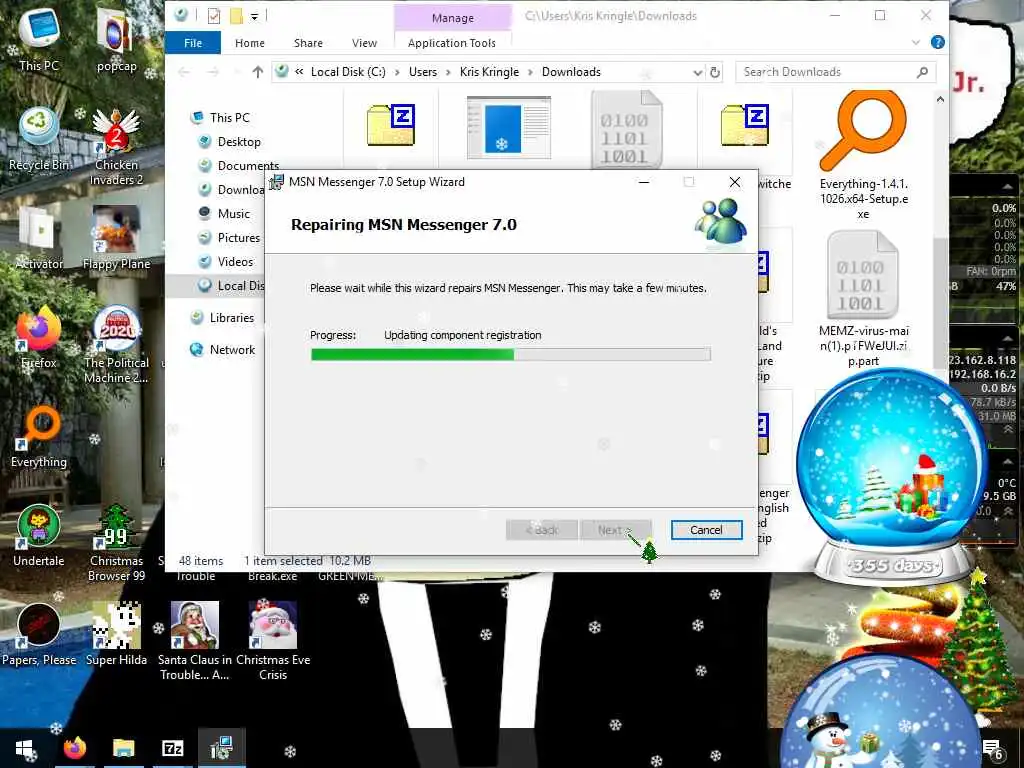
Task: Open Everything search desktop shortcut
Action: pyautogui.click(x=39, y=436)
